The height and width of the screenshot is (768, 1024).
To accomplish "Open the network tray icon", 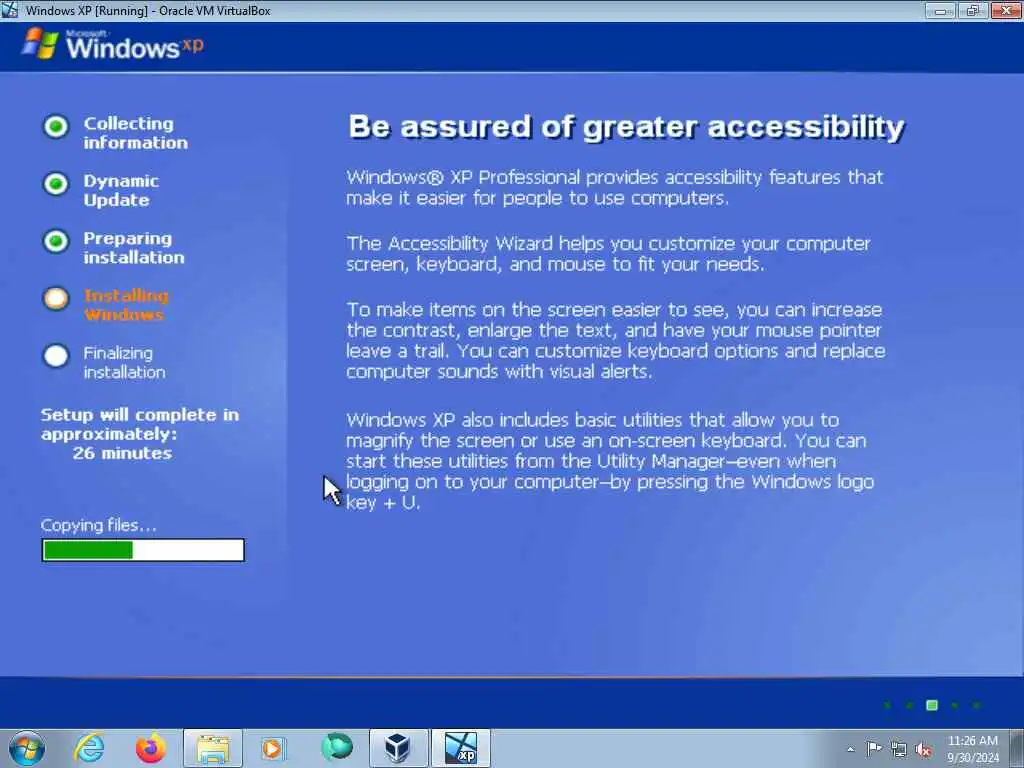I will (899, 750).
